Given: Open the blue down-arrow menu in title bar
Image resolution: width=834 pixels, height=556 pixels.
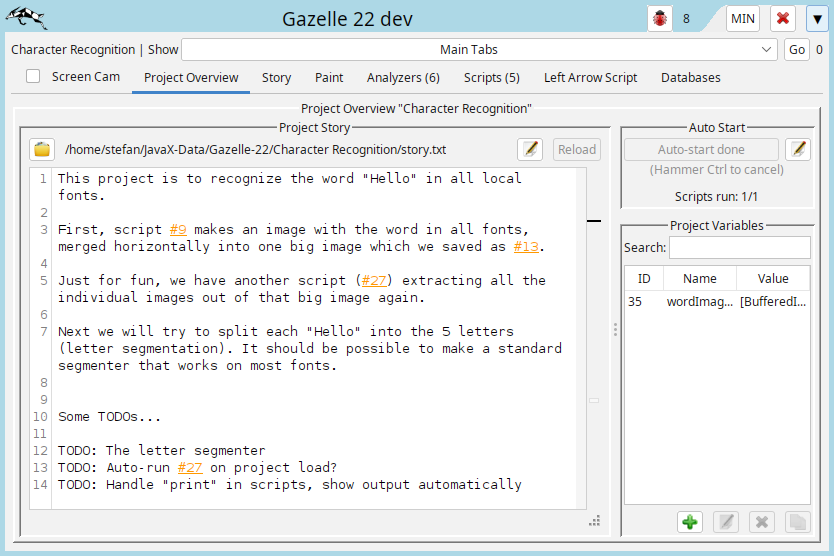Looking at the screenshot, I should pyautogui.click(x=817, y=19).
